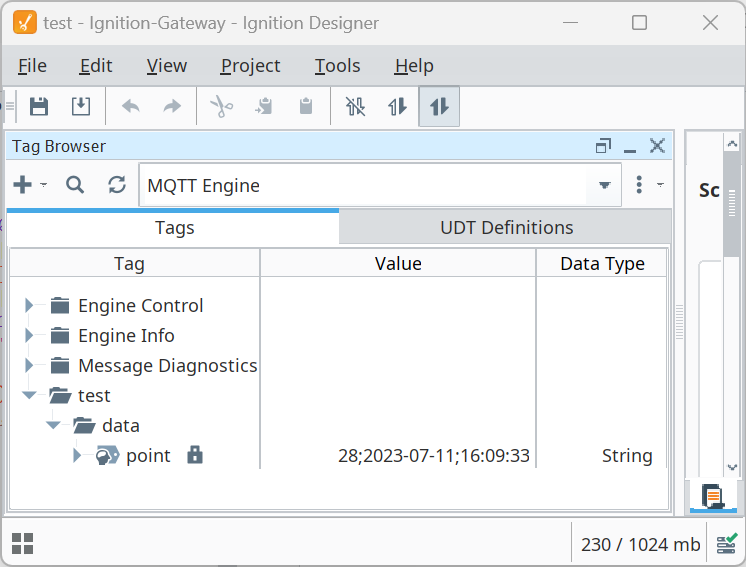Screen dimensions: 746x567
Task: Close the Tag Browser panel
Action: pyautogui.click(x=658, y=146)
